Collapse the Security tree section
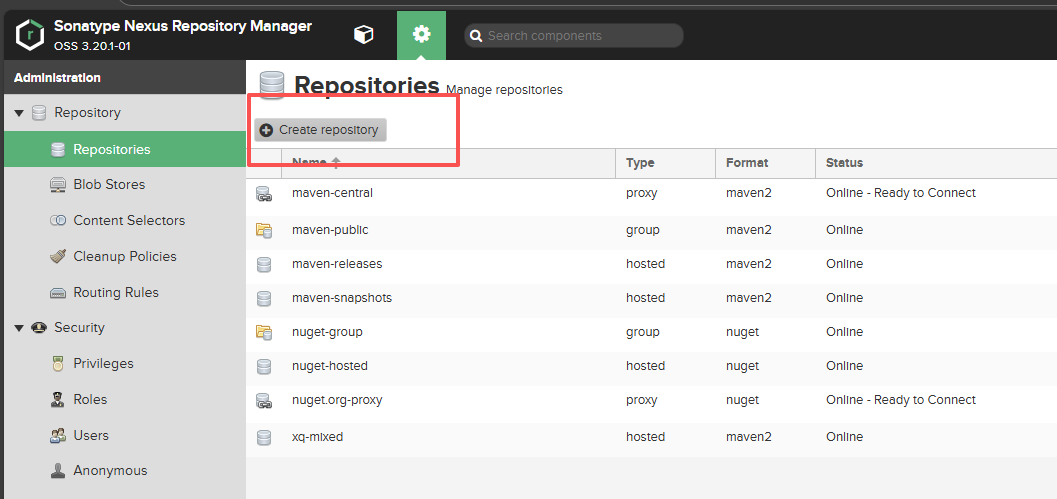Viewport: 1057px width, 499px height. [x=19, y=328]
